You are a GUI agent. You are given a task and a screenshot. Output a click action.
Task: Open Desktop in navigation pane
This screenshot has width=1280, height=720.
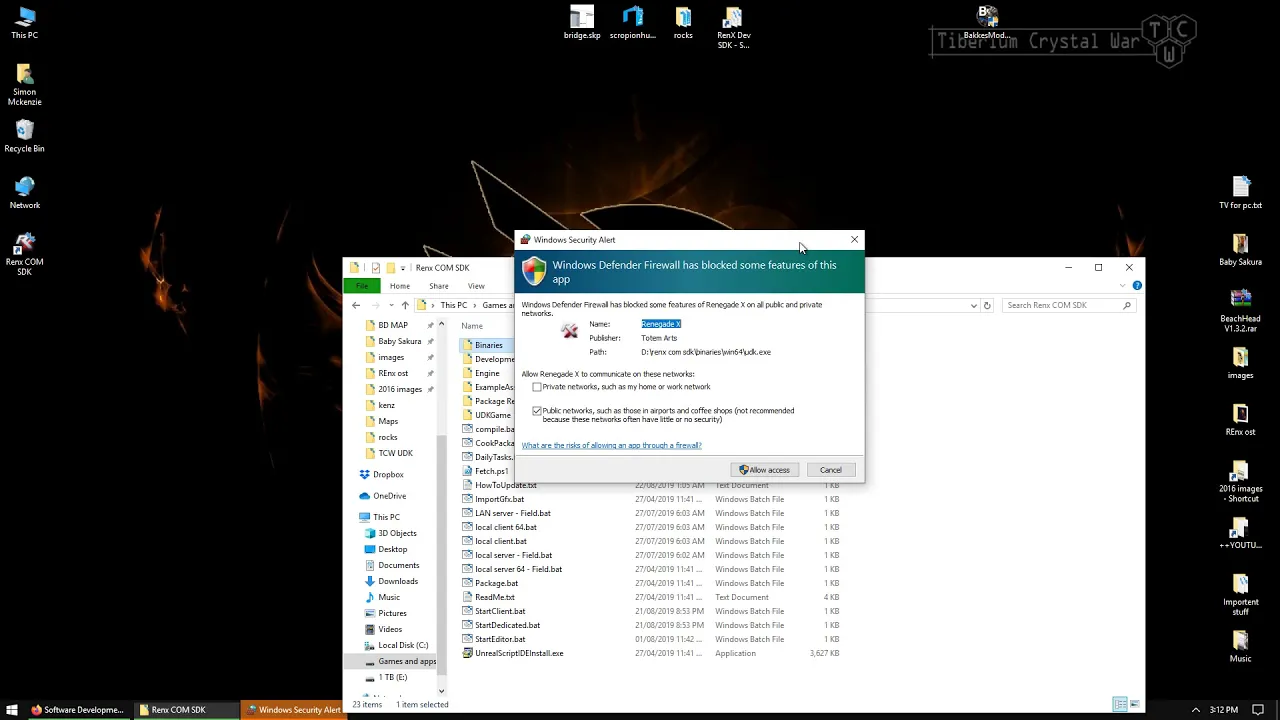pos(392,549)
